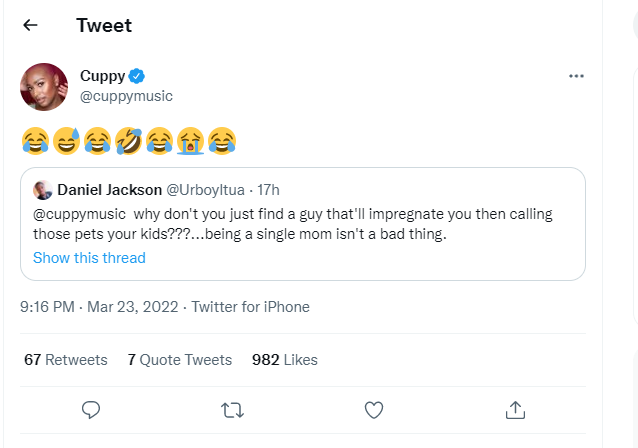
Task: Click the Twitter for iPhone source
Action: coord(251,307)
